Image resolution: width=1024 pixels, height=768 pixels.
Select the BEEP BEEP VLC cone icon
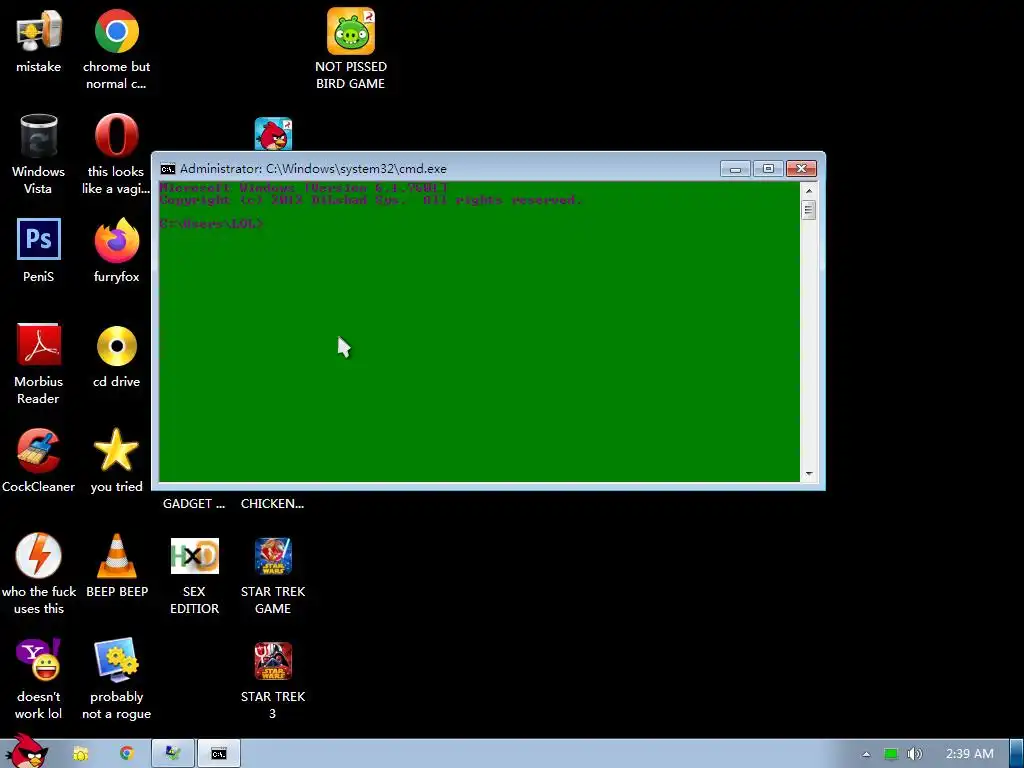116,556
